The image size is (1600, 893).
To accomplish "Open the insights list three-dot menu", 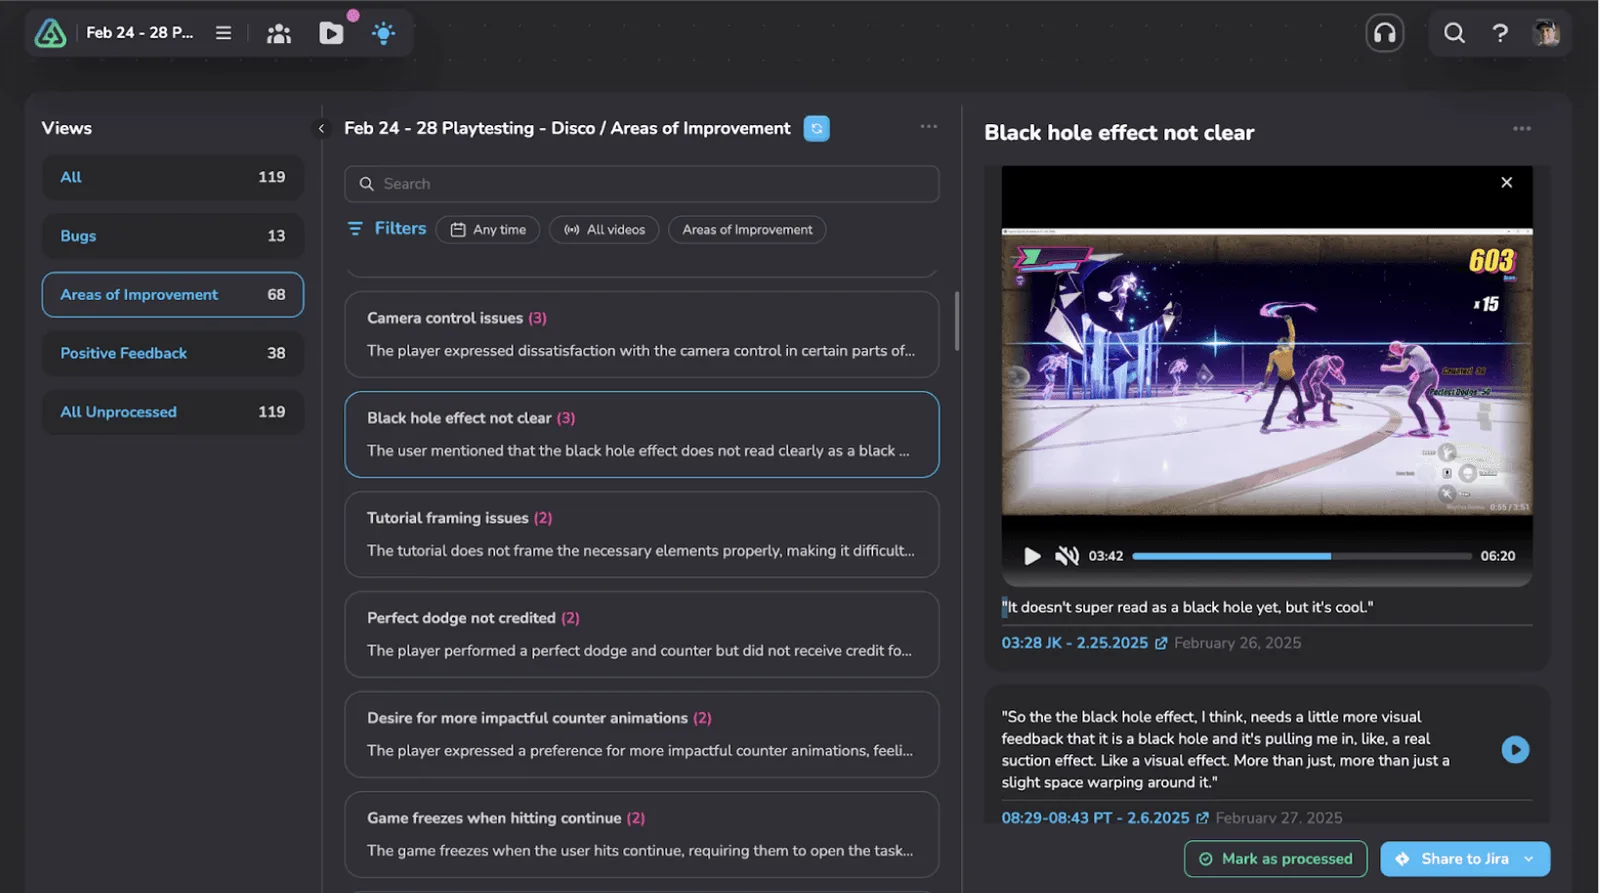I will pos(929,127).
